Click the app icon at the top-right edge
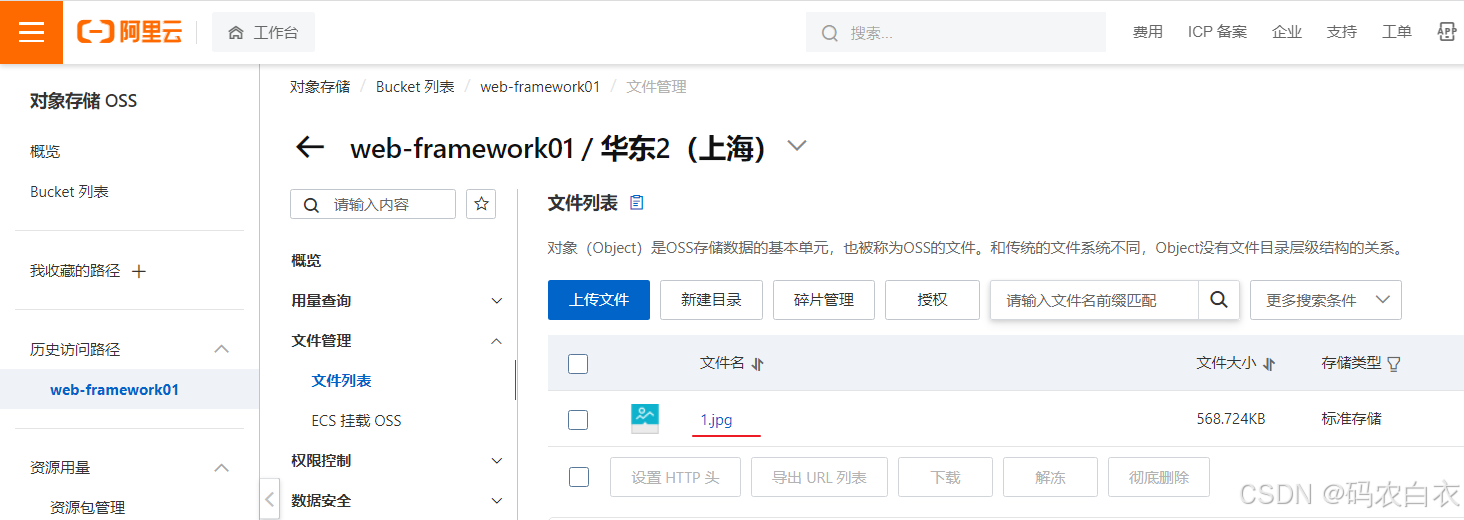1464x520 pixels. click(x=1447, y=32)
